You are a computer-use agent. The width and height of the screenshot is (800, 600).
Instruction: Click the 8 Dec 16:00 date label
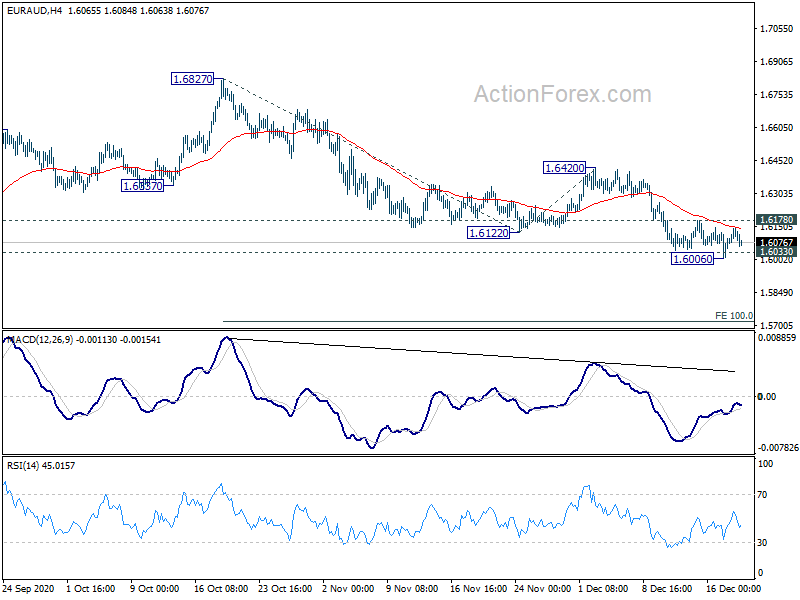tap(667, 588)
